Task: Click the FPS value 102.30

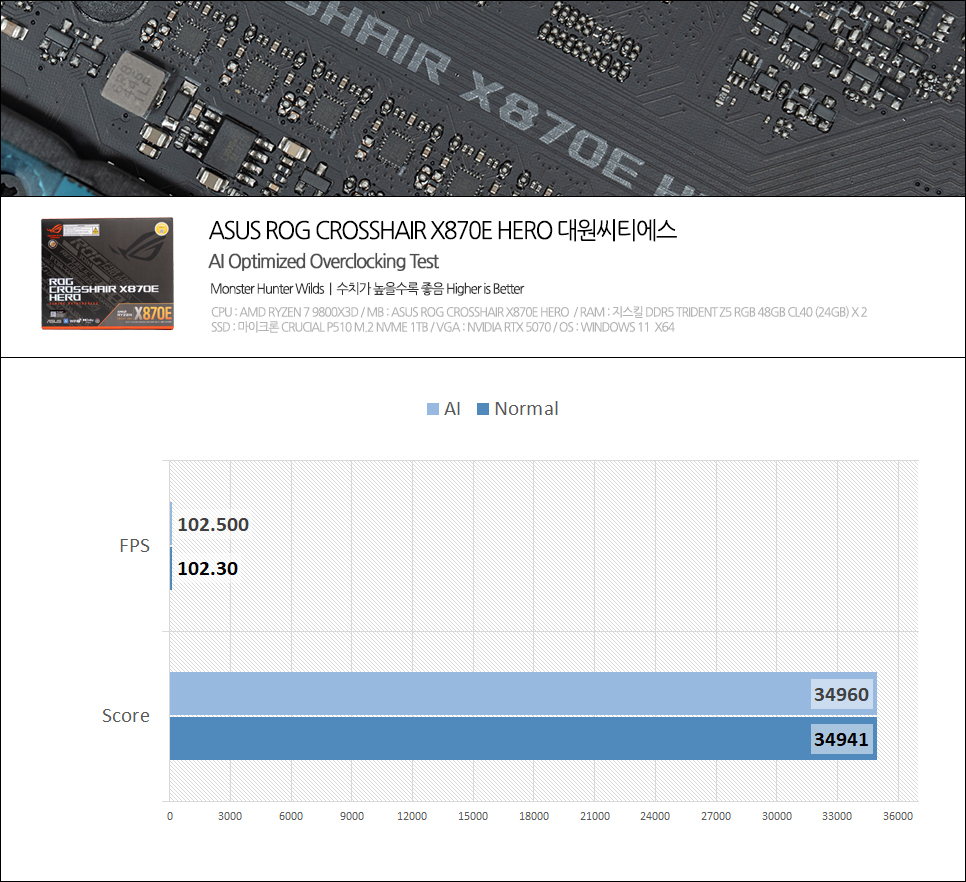Action: [208, 568]
